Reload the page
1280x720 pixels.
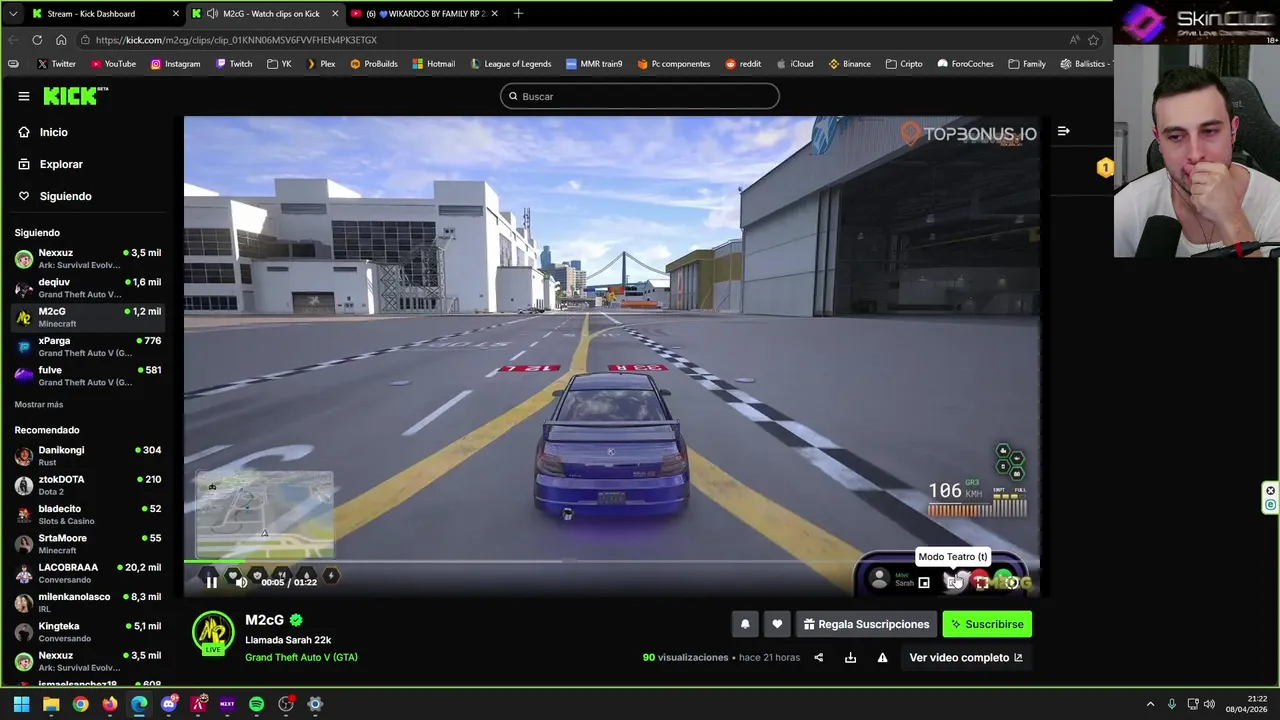point(37,40)
